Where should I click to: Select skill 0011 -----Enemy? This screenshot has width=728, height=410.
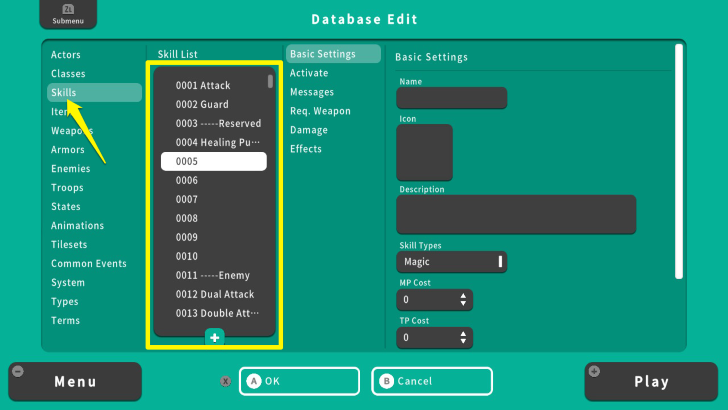point(214,275)
